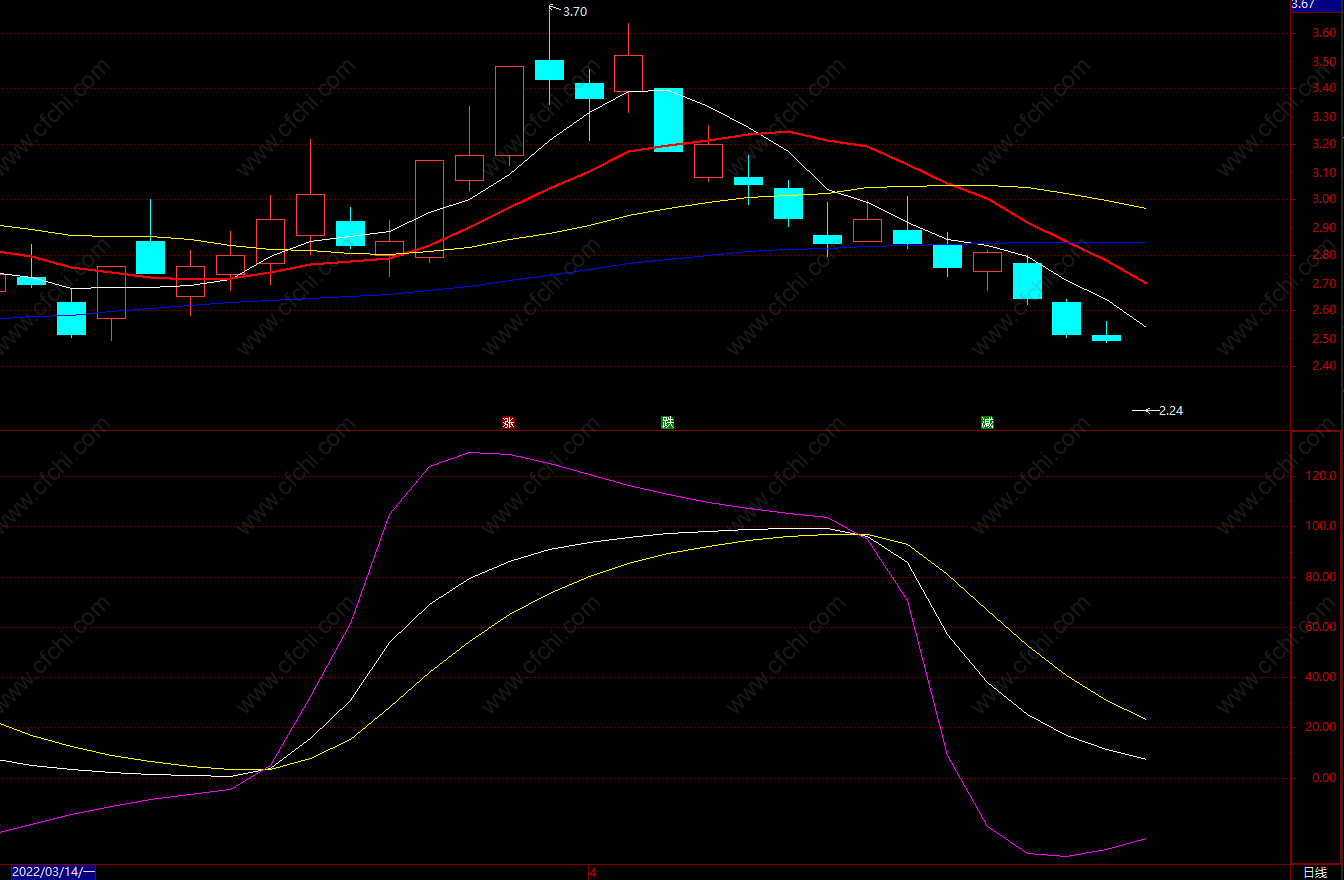Click the 100.0 indicator axis label

[x=1322, y=527]
